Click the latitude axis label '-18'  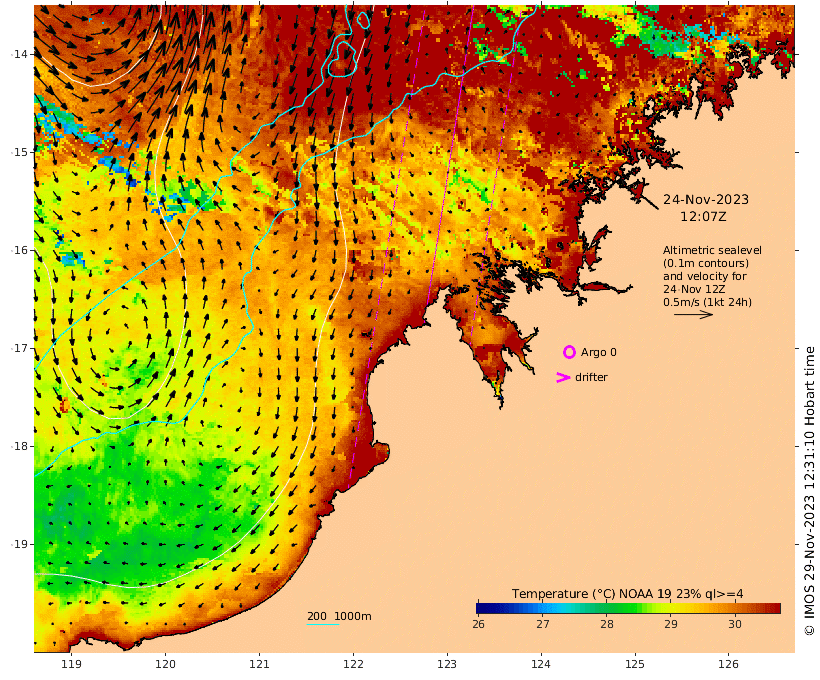click(19, 446)
